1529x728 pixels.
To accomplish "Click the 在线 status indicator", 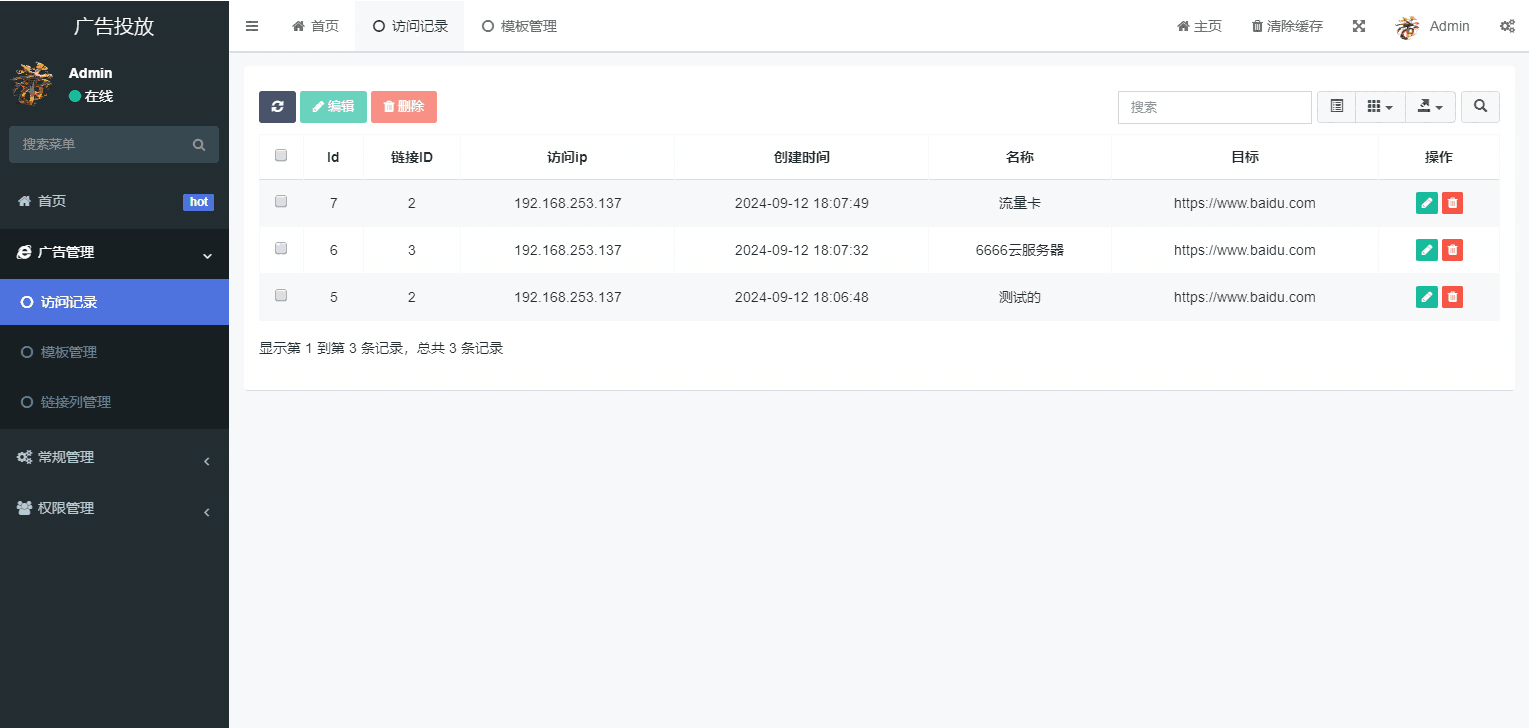I will click(91, 96).
